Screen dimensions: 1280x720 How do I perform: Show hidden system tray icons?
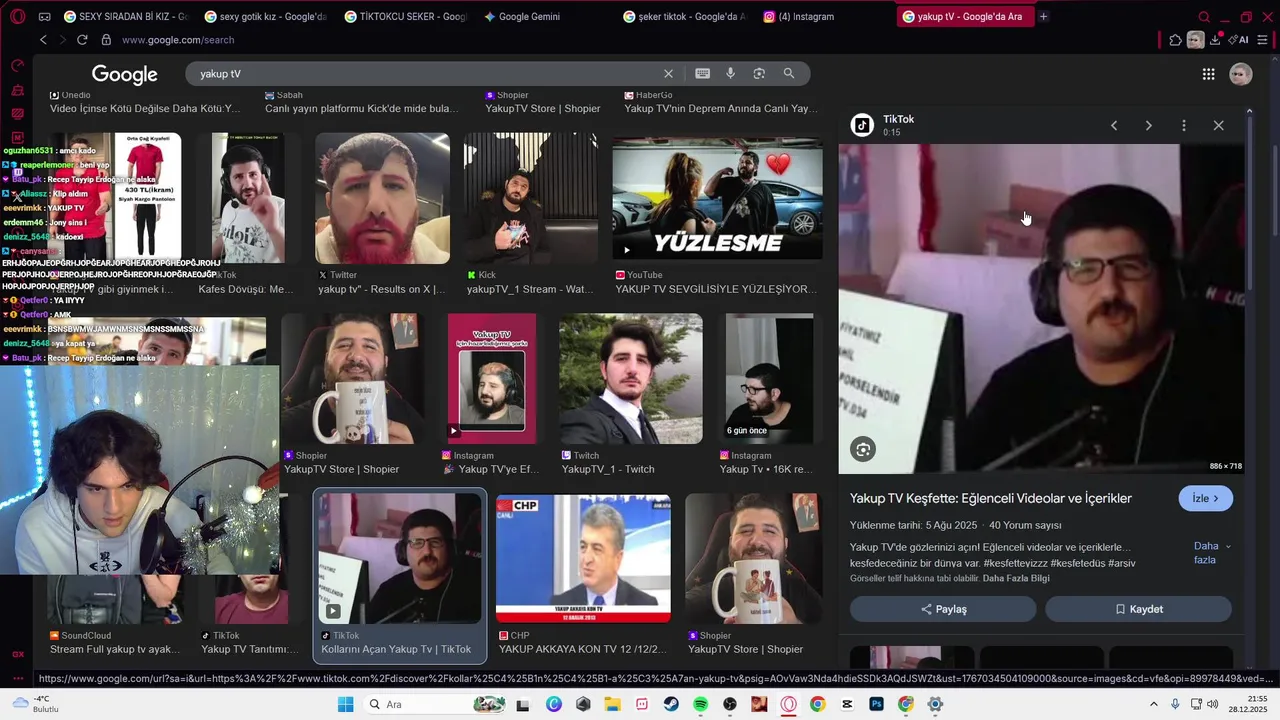click(x=1153, y=704)
